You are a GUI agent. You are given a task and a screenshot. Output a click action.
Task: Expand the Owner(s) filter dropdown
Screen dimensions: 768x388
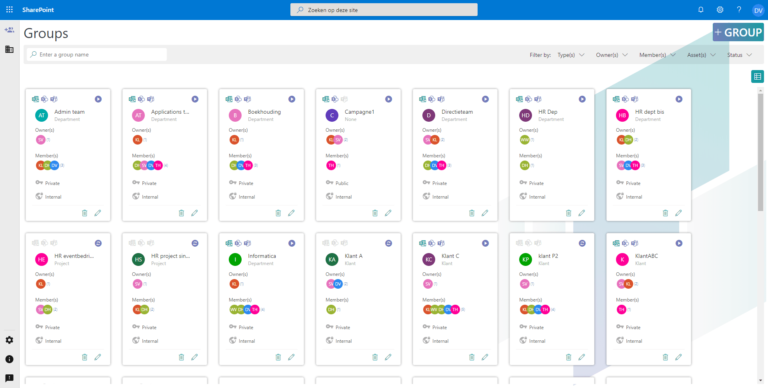point(612,55)
